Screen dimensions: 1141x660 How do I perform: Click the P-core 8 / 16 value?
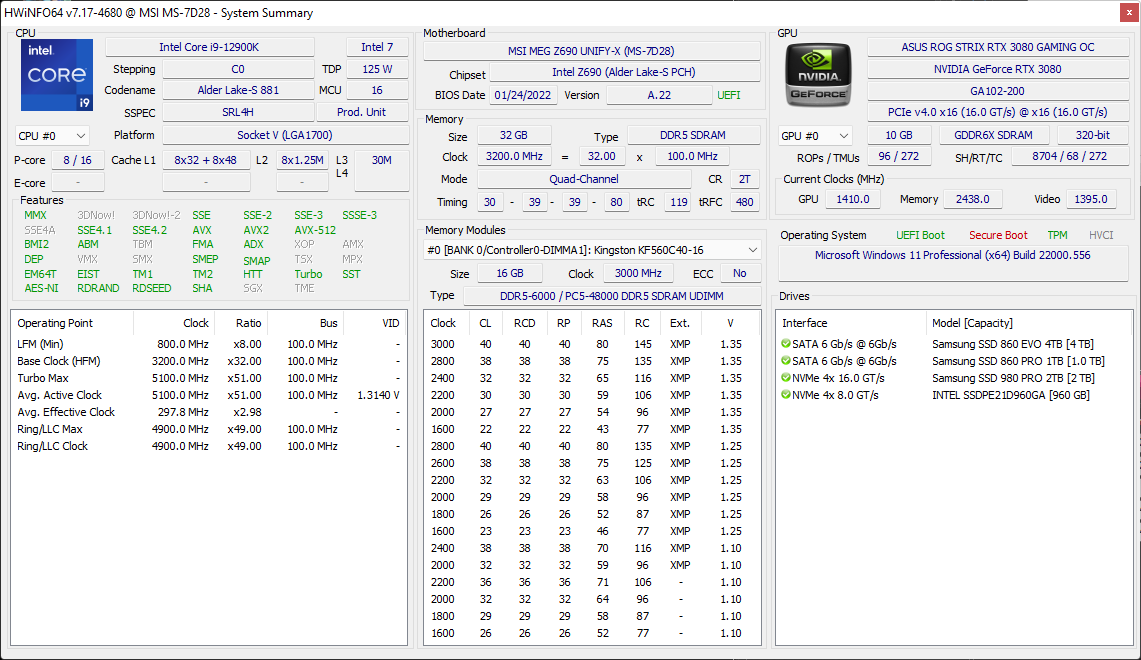click(x=78, y=160)
